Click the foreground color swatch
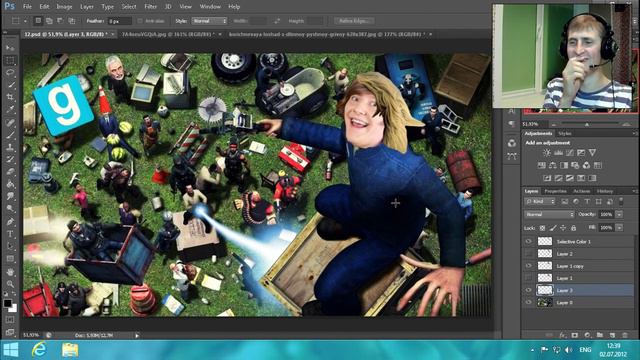The image size is (640, 360). coord(7,303)
